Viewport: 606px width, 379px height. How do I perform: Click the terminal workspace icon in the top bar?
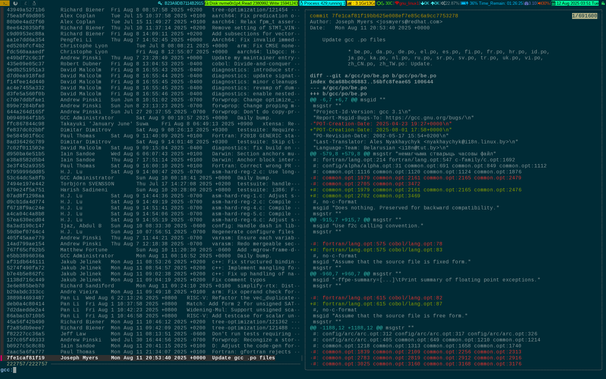(5, 3)
